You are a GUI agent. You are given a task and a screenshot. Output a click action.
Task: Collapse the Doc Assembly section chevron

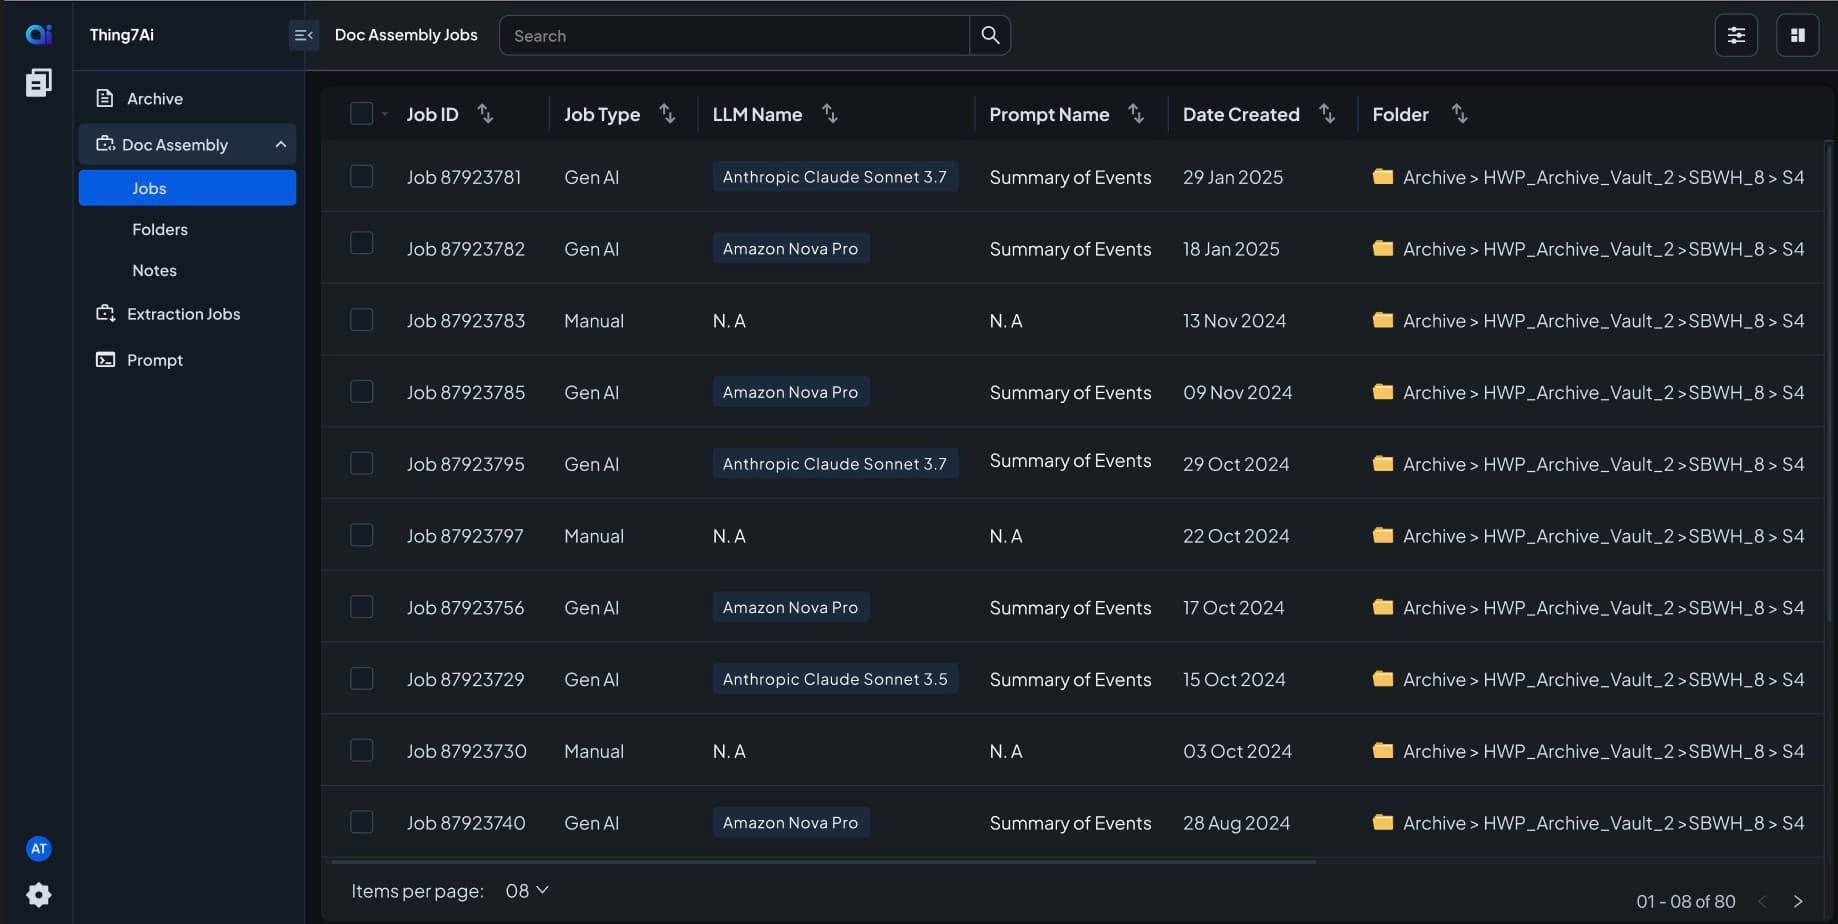pos(281,144)
